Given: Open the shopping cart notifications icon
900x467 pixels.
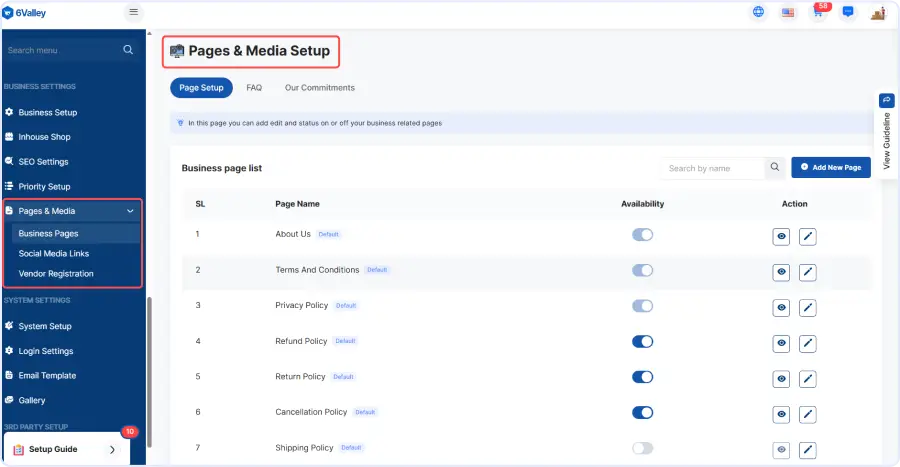Looking at the screenshot, I should [818, 13].
